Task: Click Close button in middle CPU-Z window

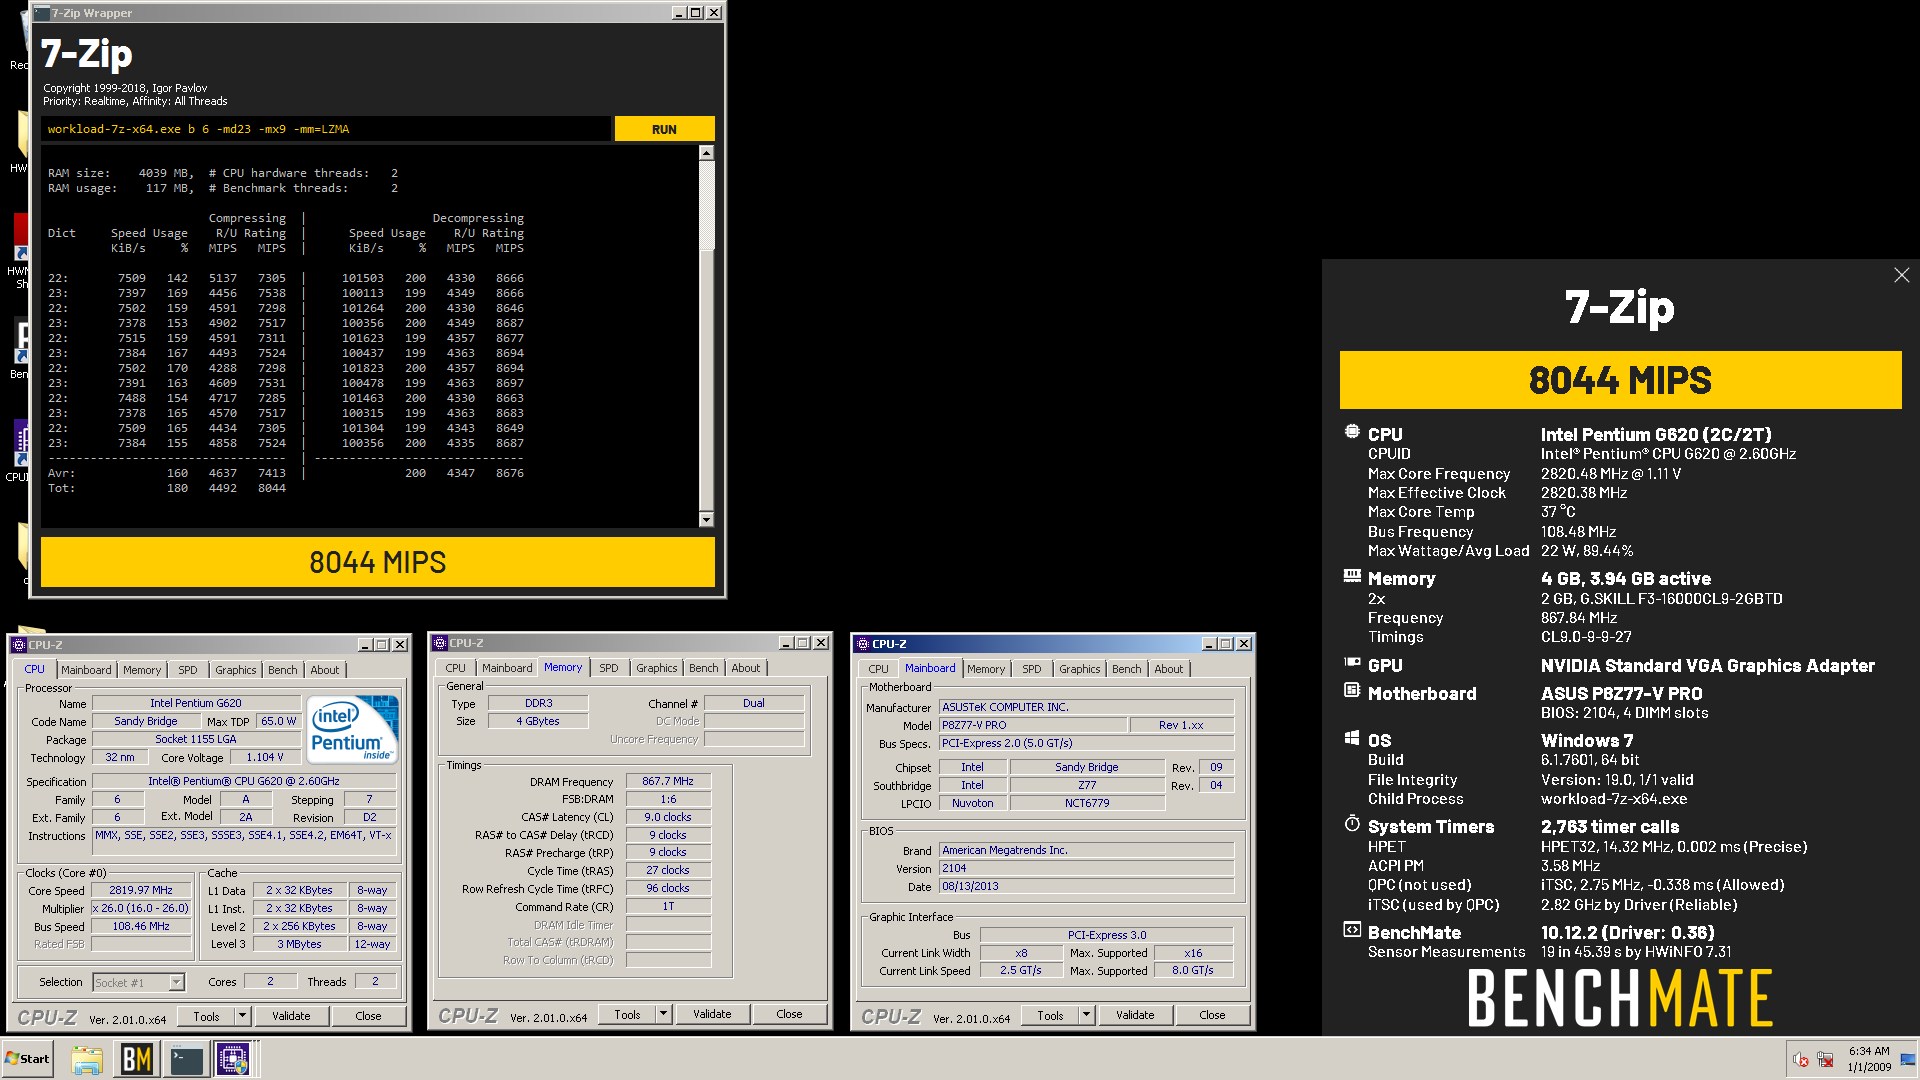Action: click(789, 1014)
